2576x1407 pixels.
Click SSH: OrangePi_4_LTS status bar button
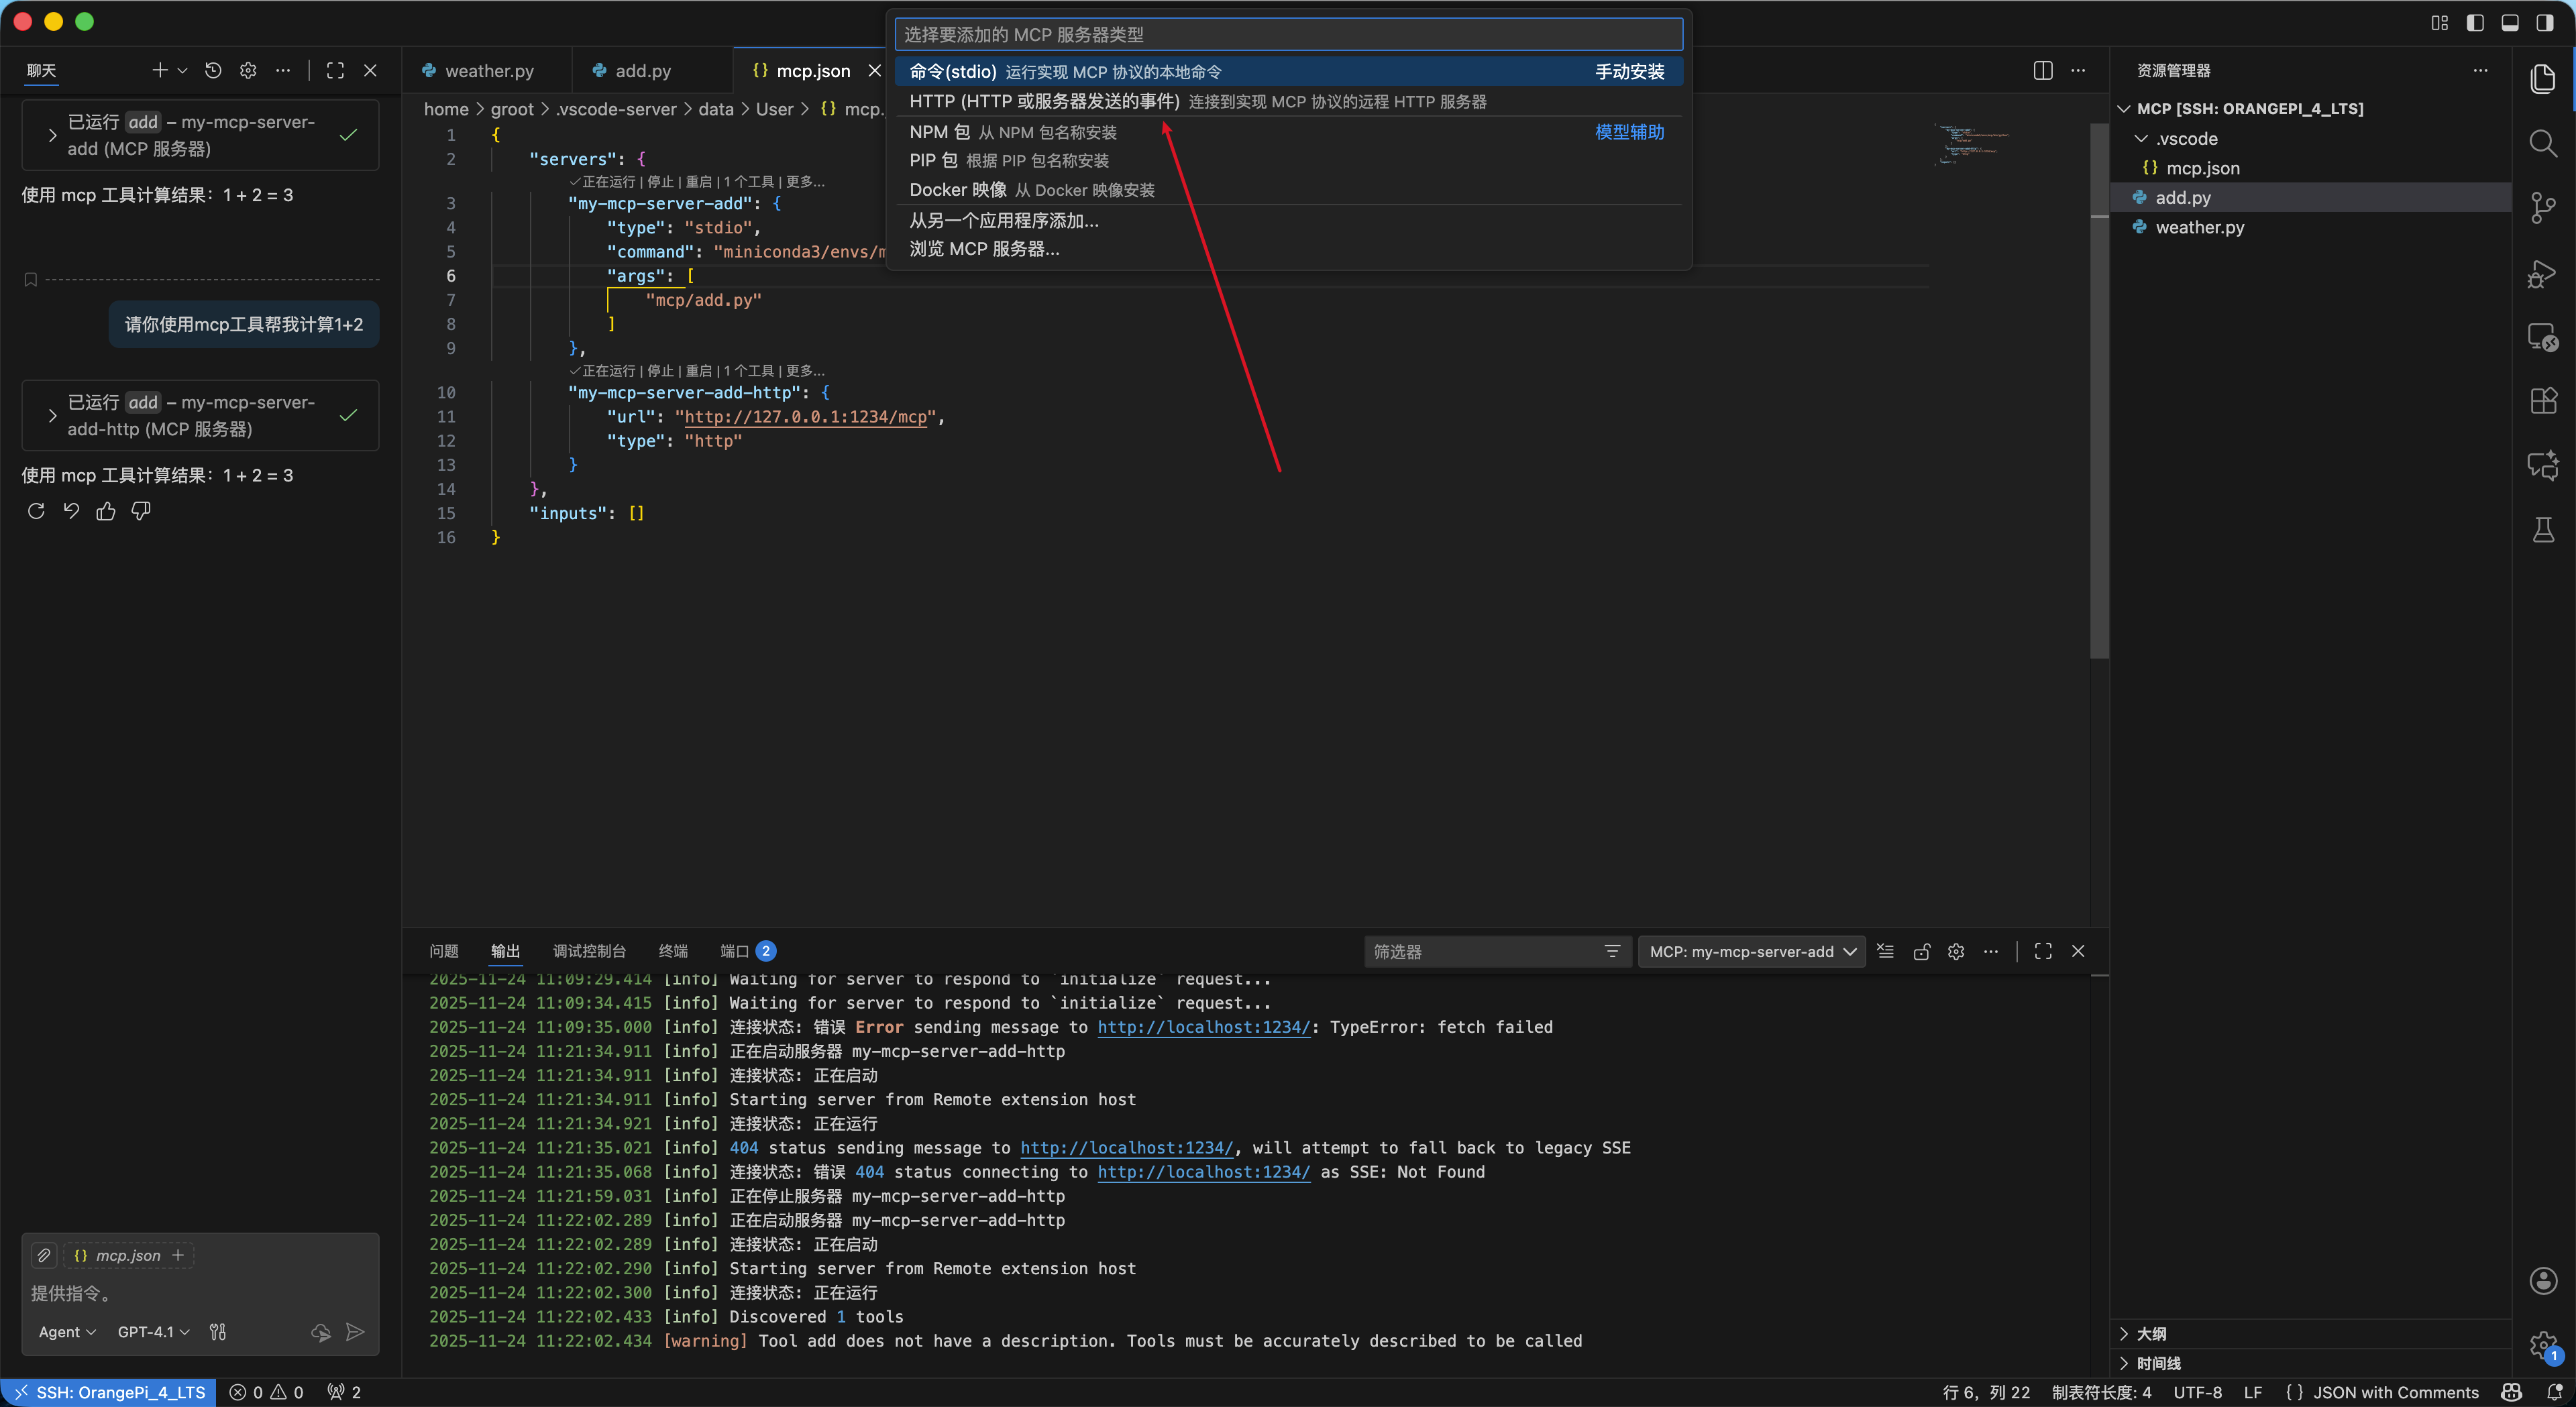(109, 1392)
